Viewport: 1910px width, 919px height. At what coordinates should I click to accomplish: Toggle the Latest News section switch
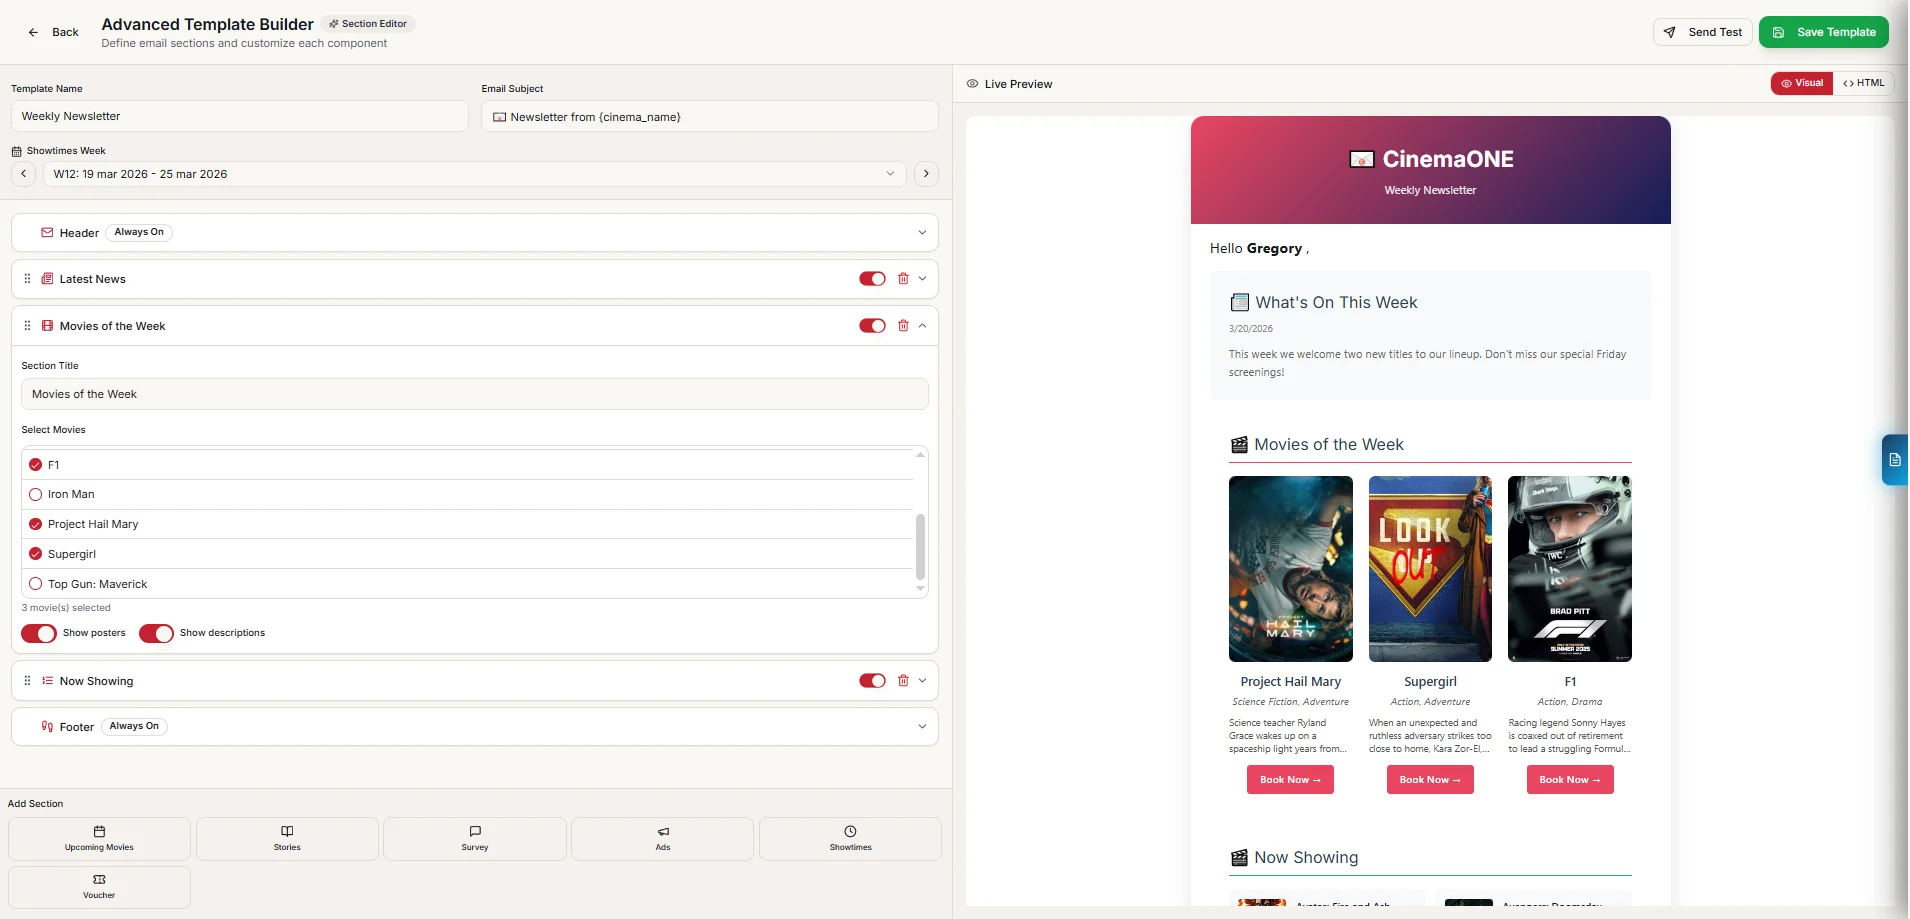coord(872,279)
